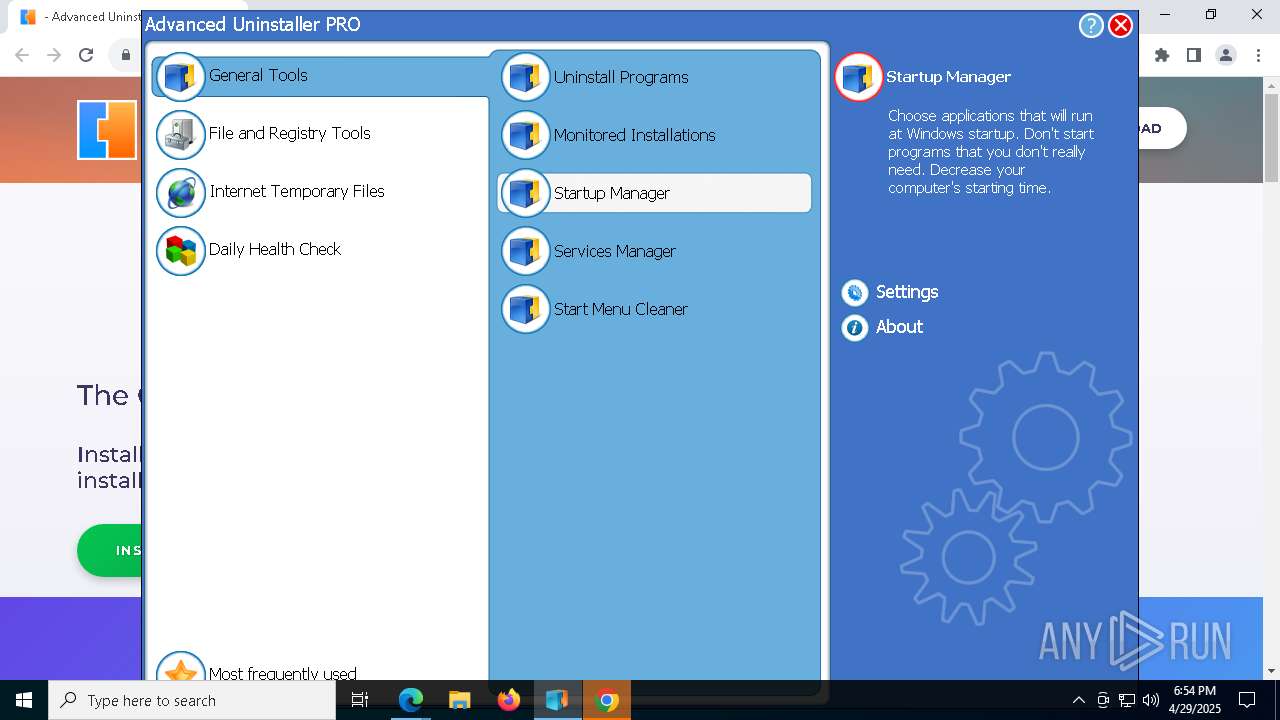Open Most frequently used list

coord(282,673)
